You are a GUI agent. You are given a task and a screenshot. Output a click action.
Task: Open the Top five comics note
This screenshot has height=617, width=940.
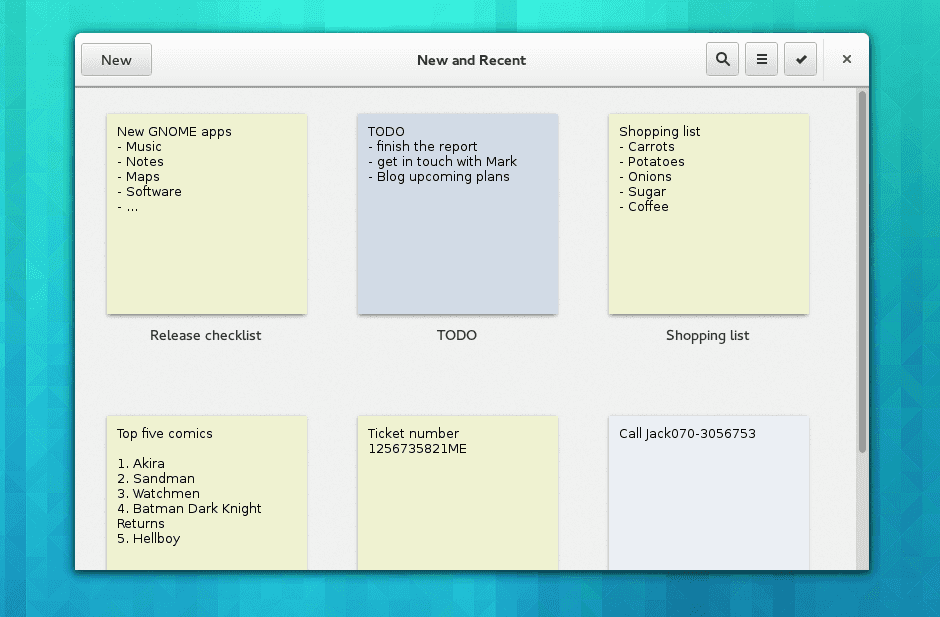pos(207,493)
